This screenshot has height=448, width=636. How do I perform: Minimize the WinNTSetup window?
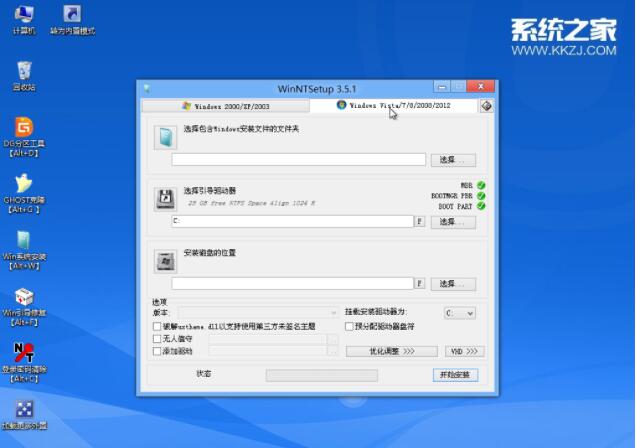click(442, 87)
